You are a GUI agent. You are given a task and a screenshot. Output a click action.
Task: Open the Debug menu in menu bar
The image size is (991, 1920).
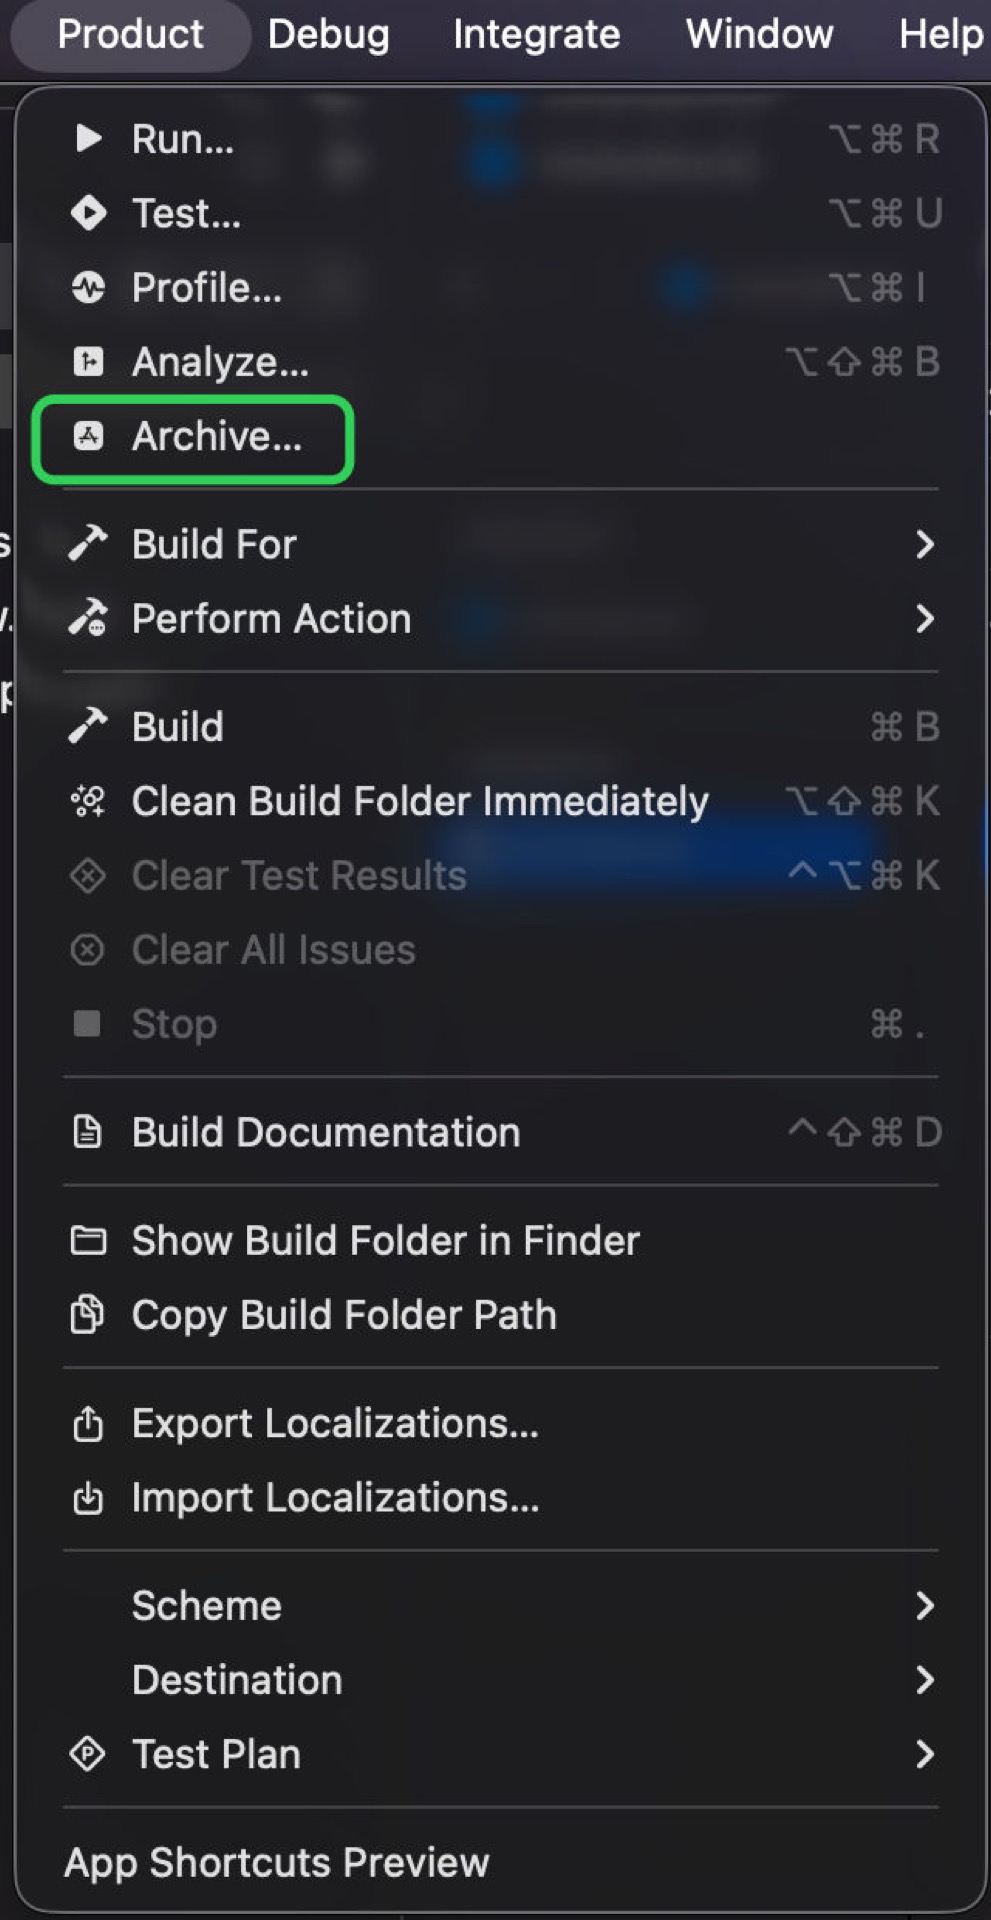(x=328, y=34)
